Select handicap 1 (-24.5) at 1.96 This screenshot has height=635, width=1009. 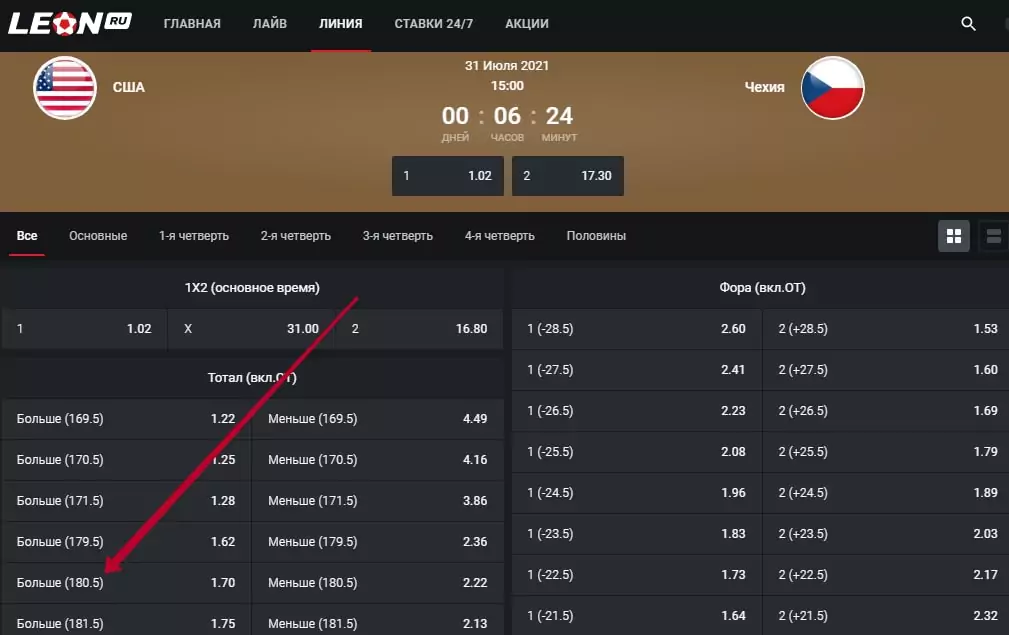[636, 493]
